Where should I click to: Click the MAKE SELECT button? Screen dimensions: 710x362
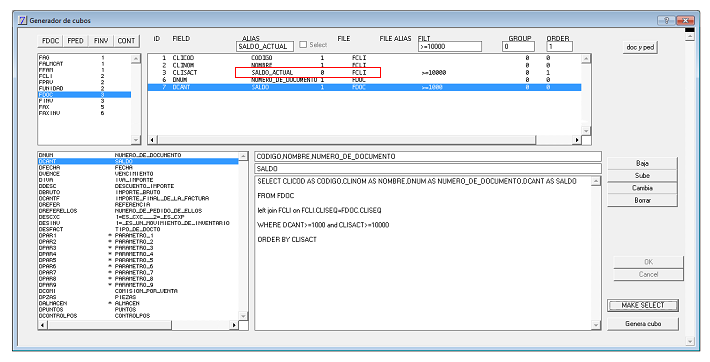click(x=643, y=305)
